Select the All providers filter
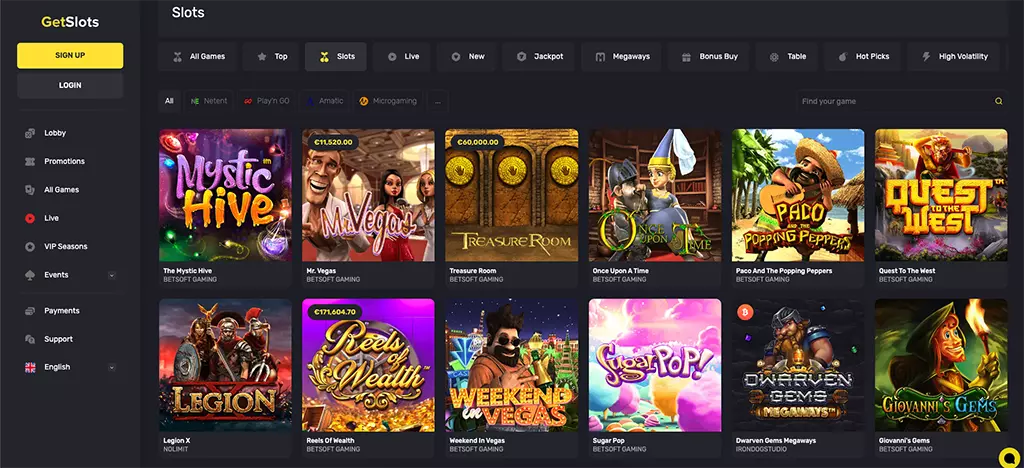Screen dimensions: 1024x468 (x=169, y=101)
